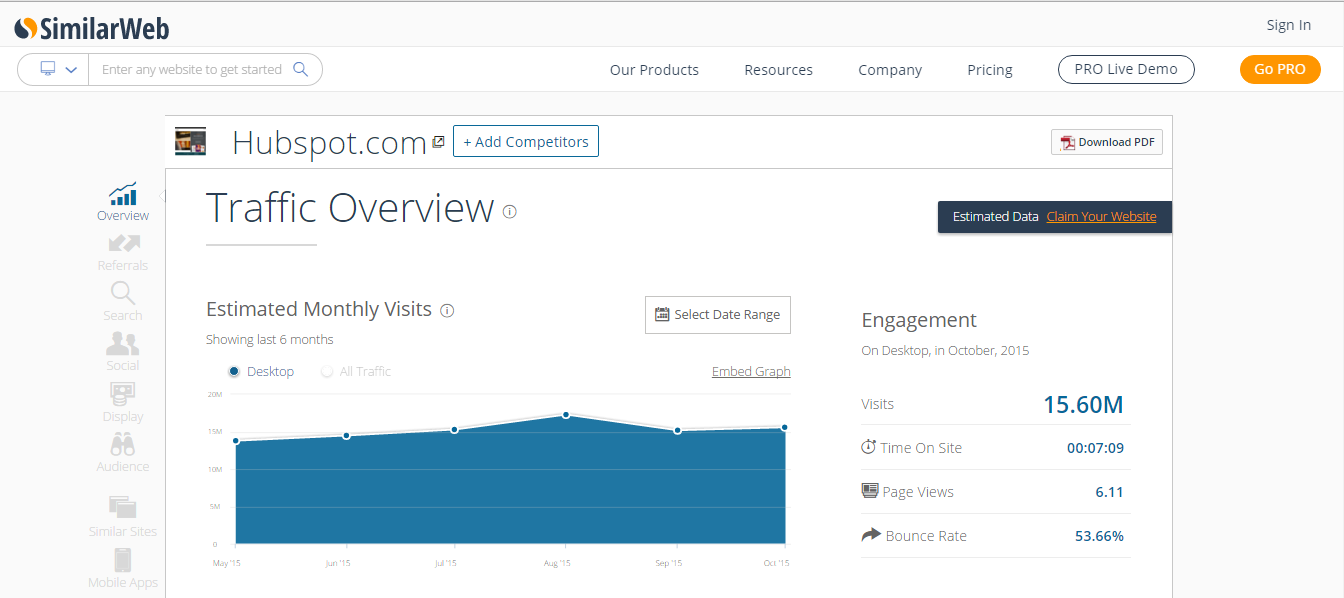Open the device type dropdown
This screenshot has width=1344, height=598.
(58, 69)
